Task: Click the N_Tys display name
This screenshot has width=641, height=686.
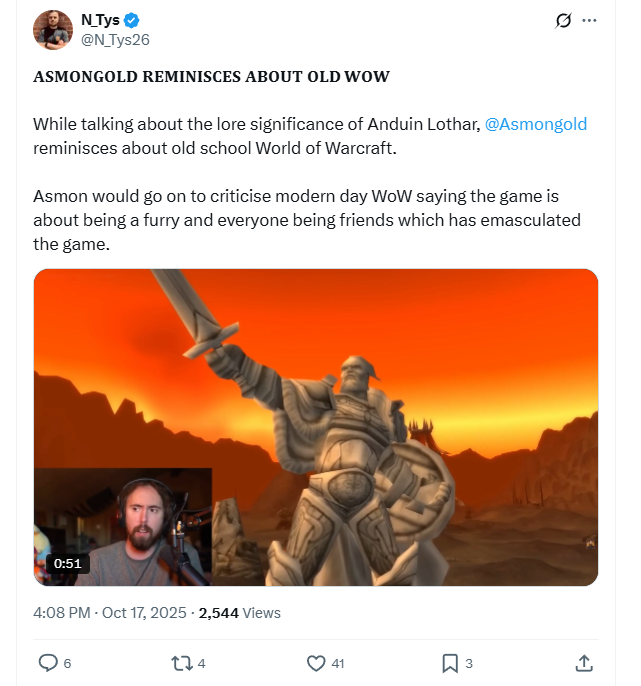Action: coord(100,20)
